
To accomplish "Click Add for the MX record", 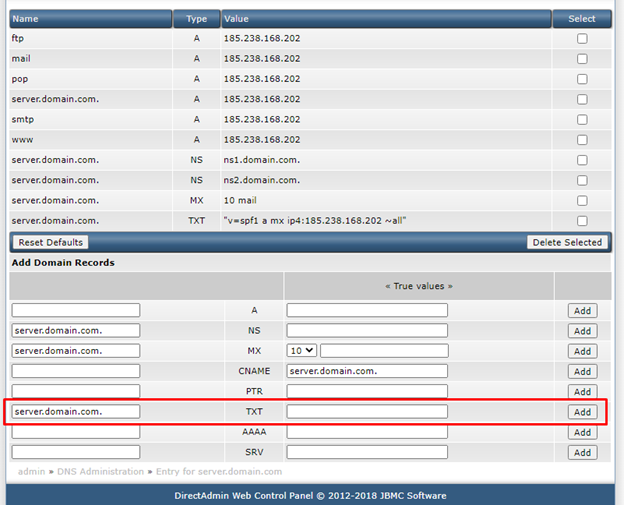I will point(582,351).
